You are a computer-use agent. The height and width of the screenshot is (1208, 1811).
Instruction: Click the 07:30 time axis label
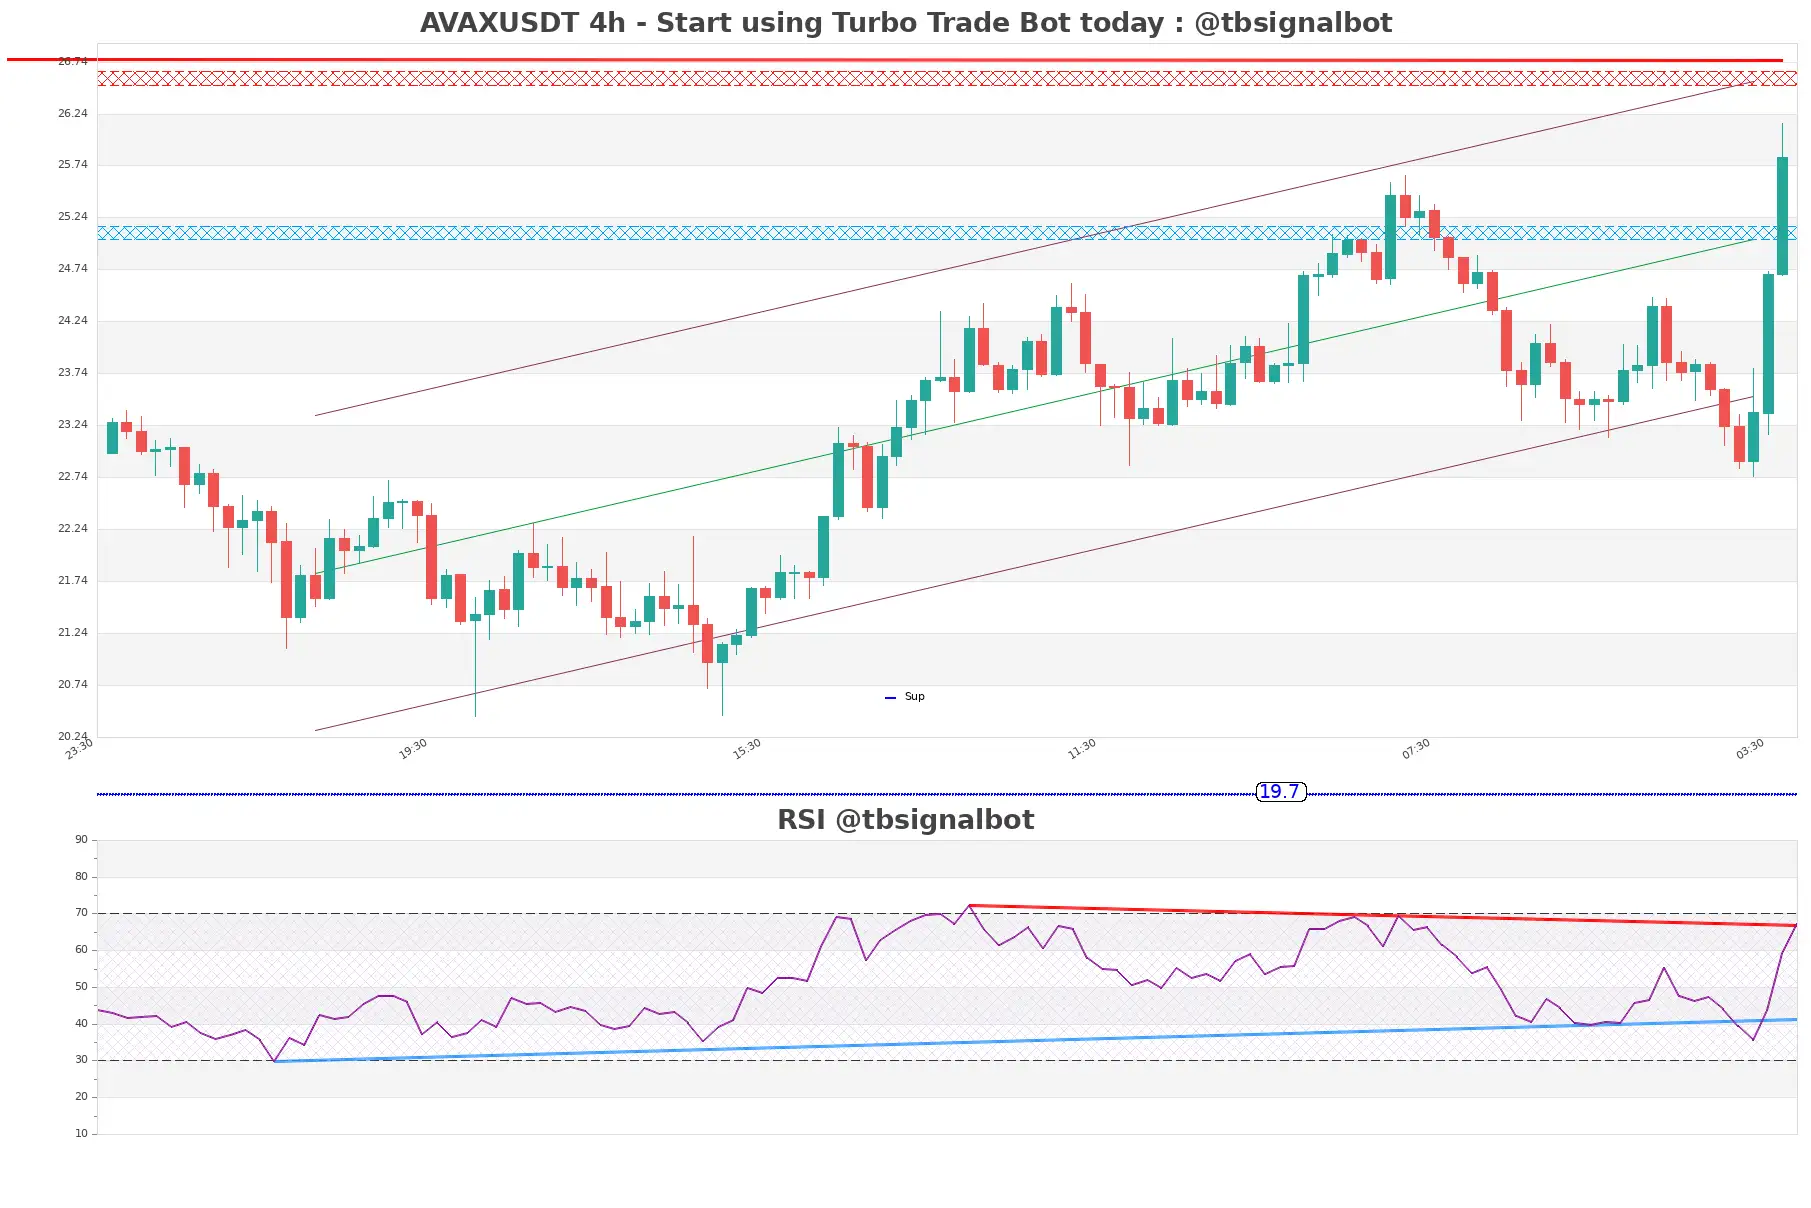pyautogui.click(x=1416, y=749)
